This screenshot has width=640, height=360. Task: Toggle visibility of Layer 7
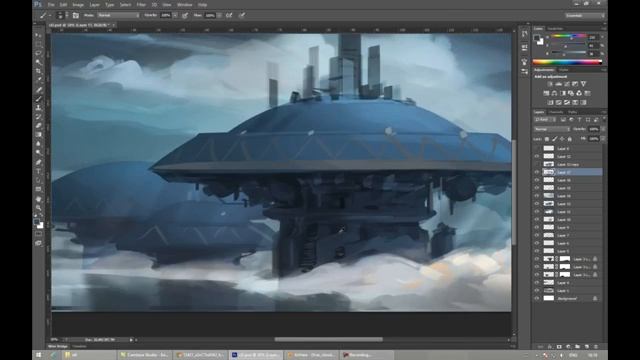[537, 236]
